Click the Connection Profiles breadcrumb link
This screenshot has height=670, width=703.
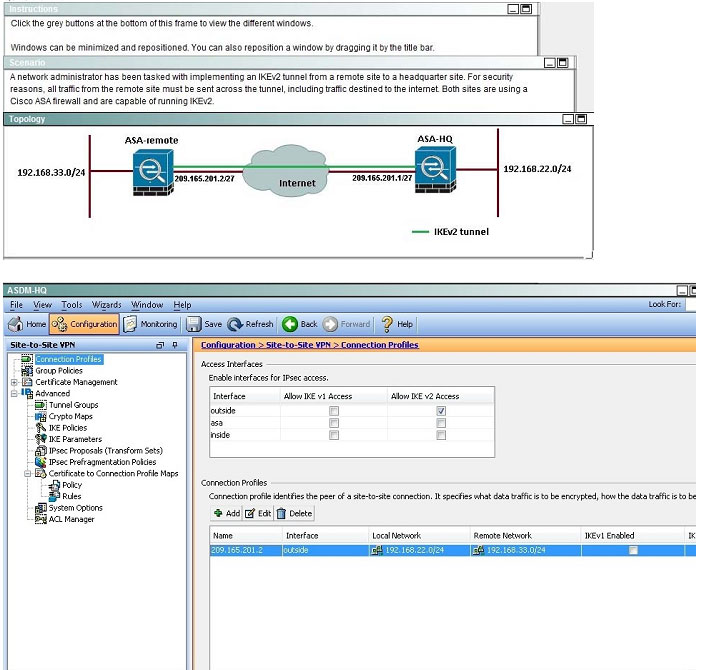tap(380, 345)
